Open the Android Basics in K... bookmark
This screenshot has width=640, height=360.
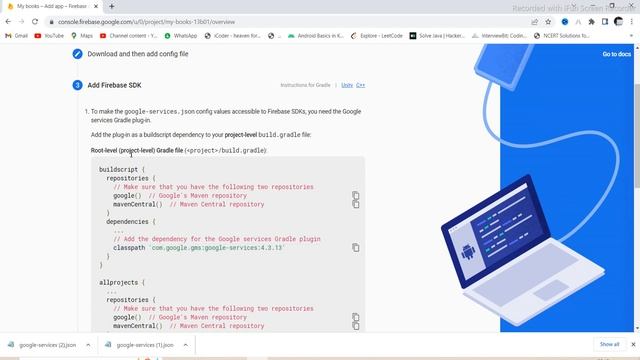pos(316,36)
